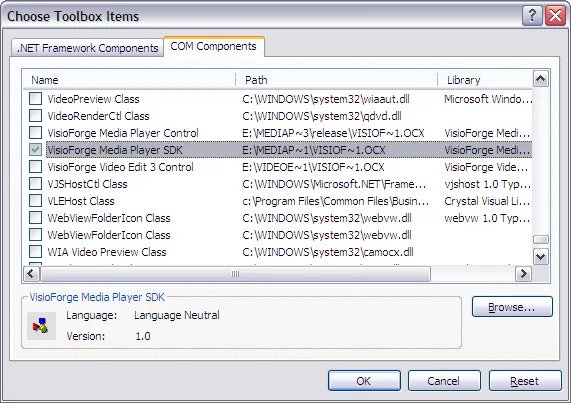
Task: Click the COM component icon beside Language
Action: 41,325
